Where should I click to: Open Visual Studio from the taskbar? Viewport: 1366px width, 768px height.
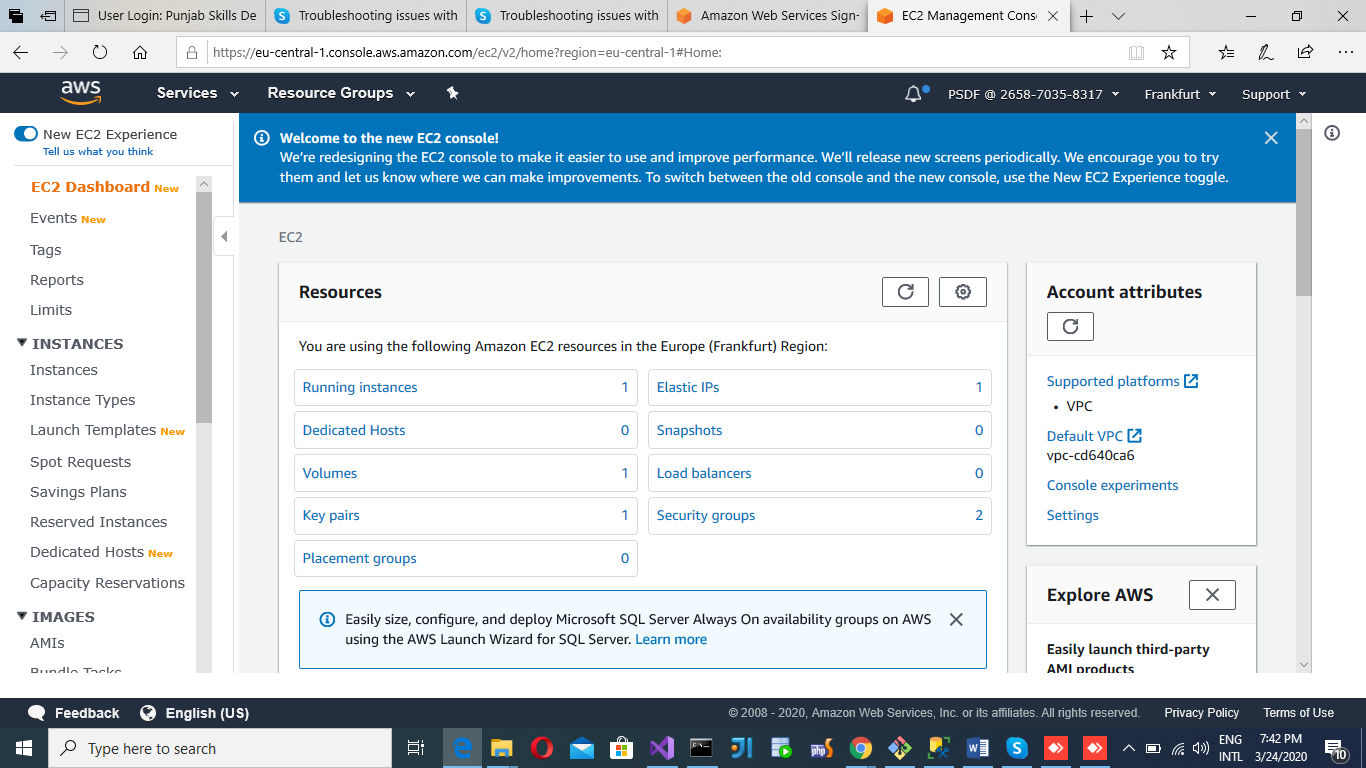tap(661, 748)
